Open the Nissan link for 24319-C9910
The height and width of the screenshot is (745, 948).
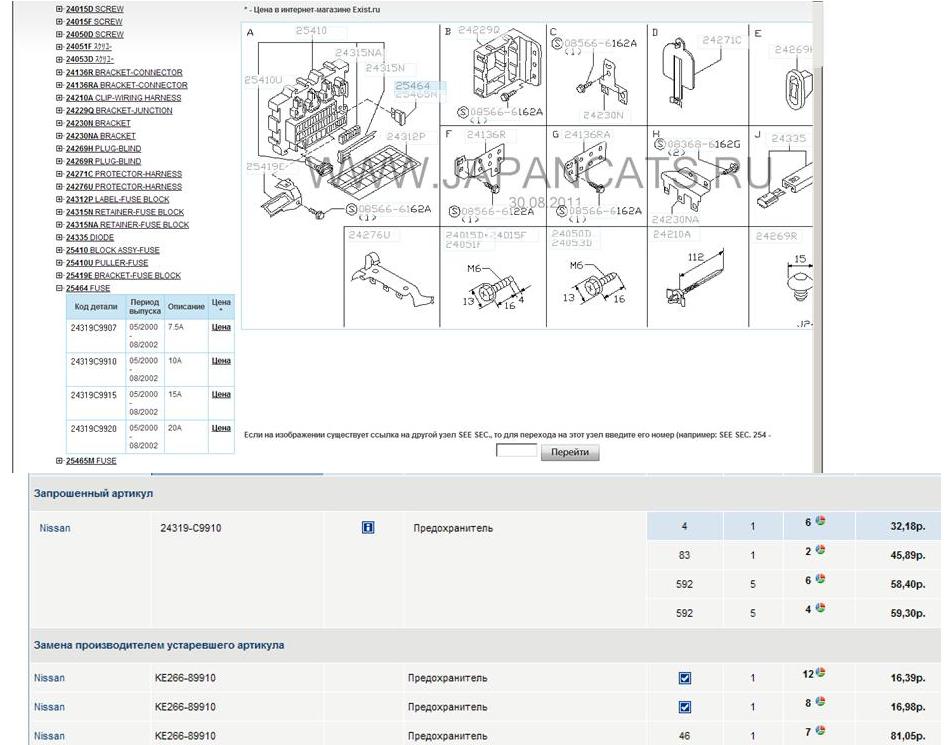55,528
